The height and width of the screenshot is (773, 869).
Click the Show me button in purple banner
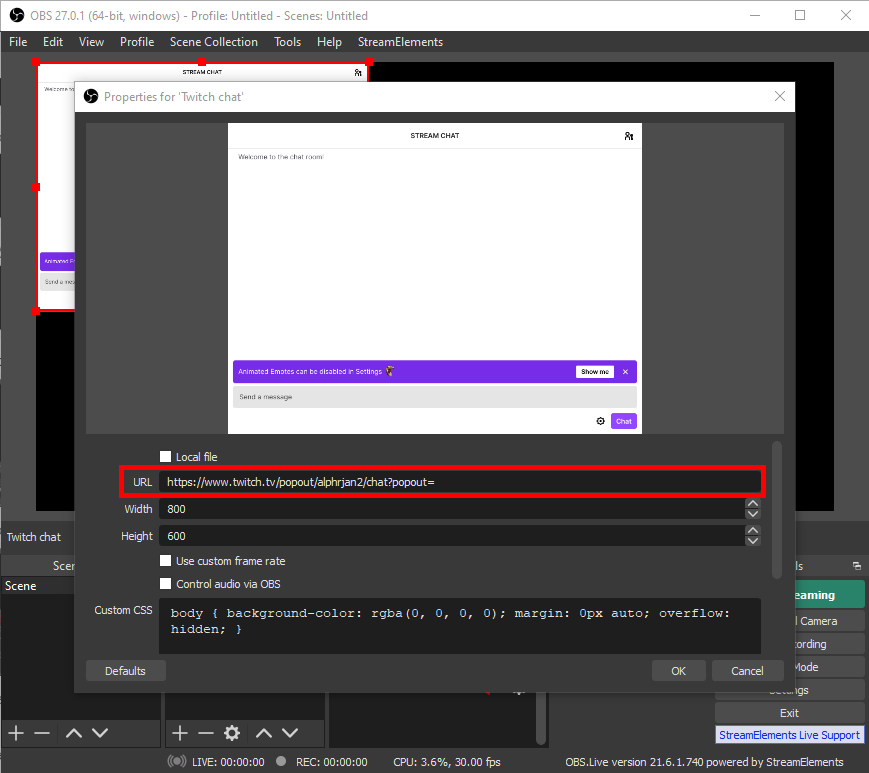(x=595, y=372)
